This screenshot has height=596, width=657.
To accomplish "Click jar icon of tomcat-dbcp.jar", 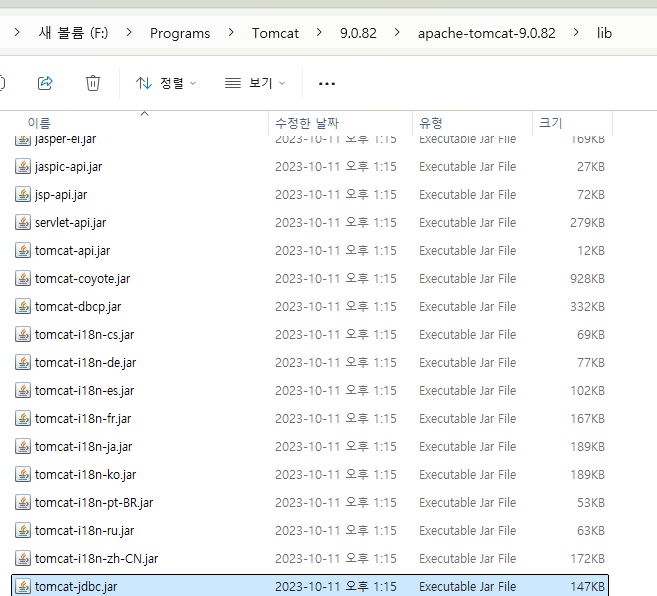I will tap(23, 306).
